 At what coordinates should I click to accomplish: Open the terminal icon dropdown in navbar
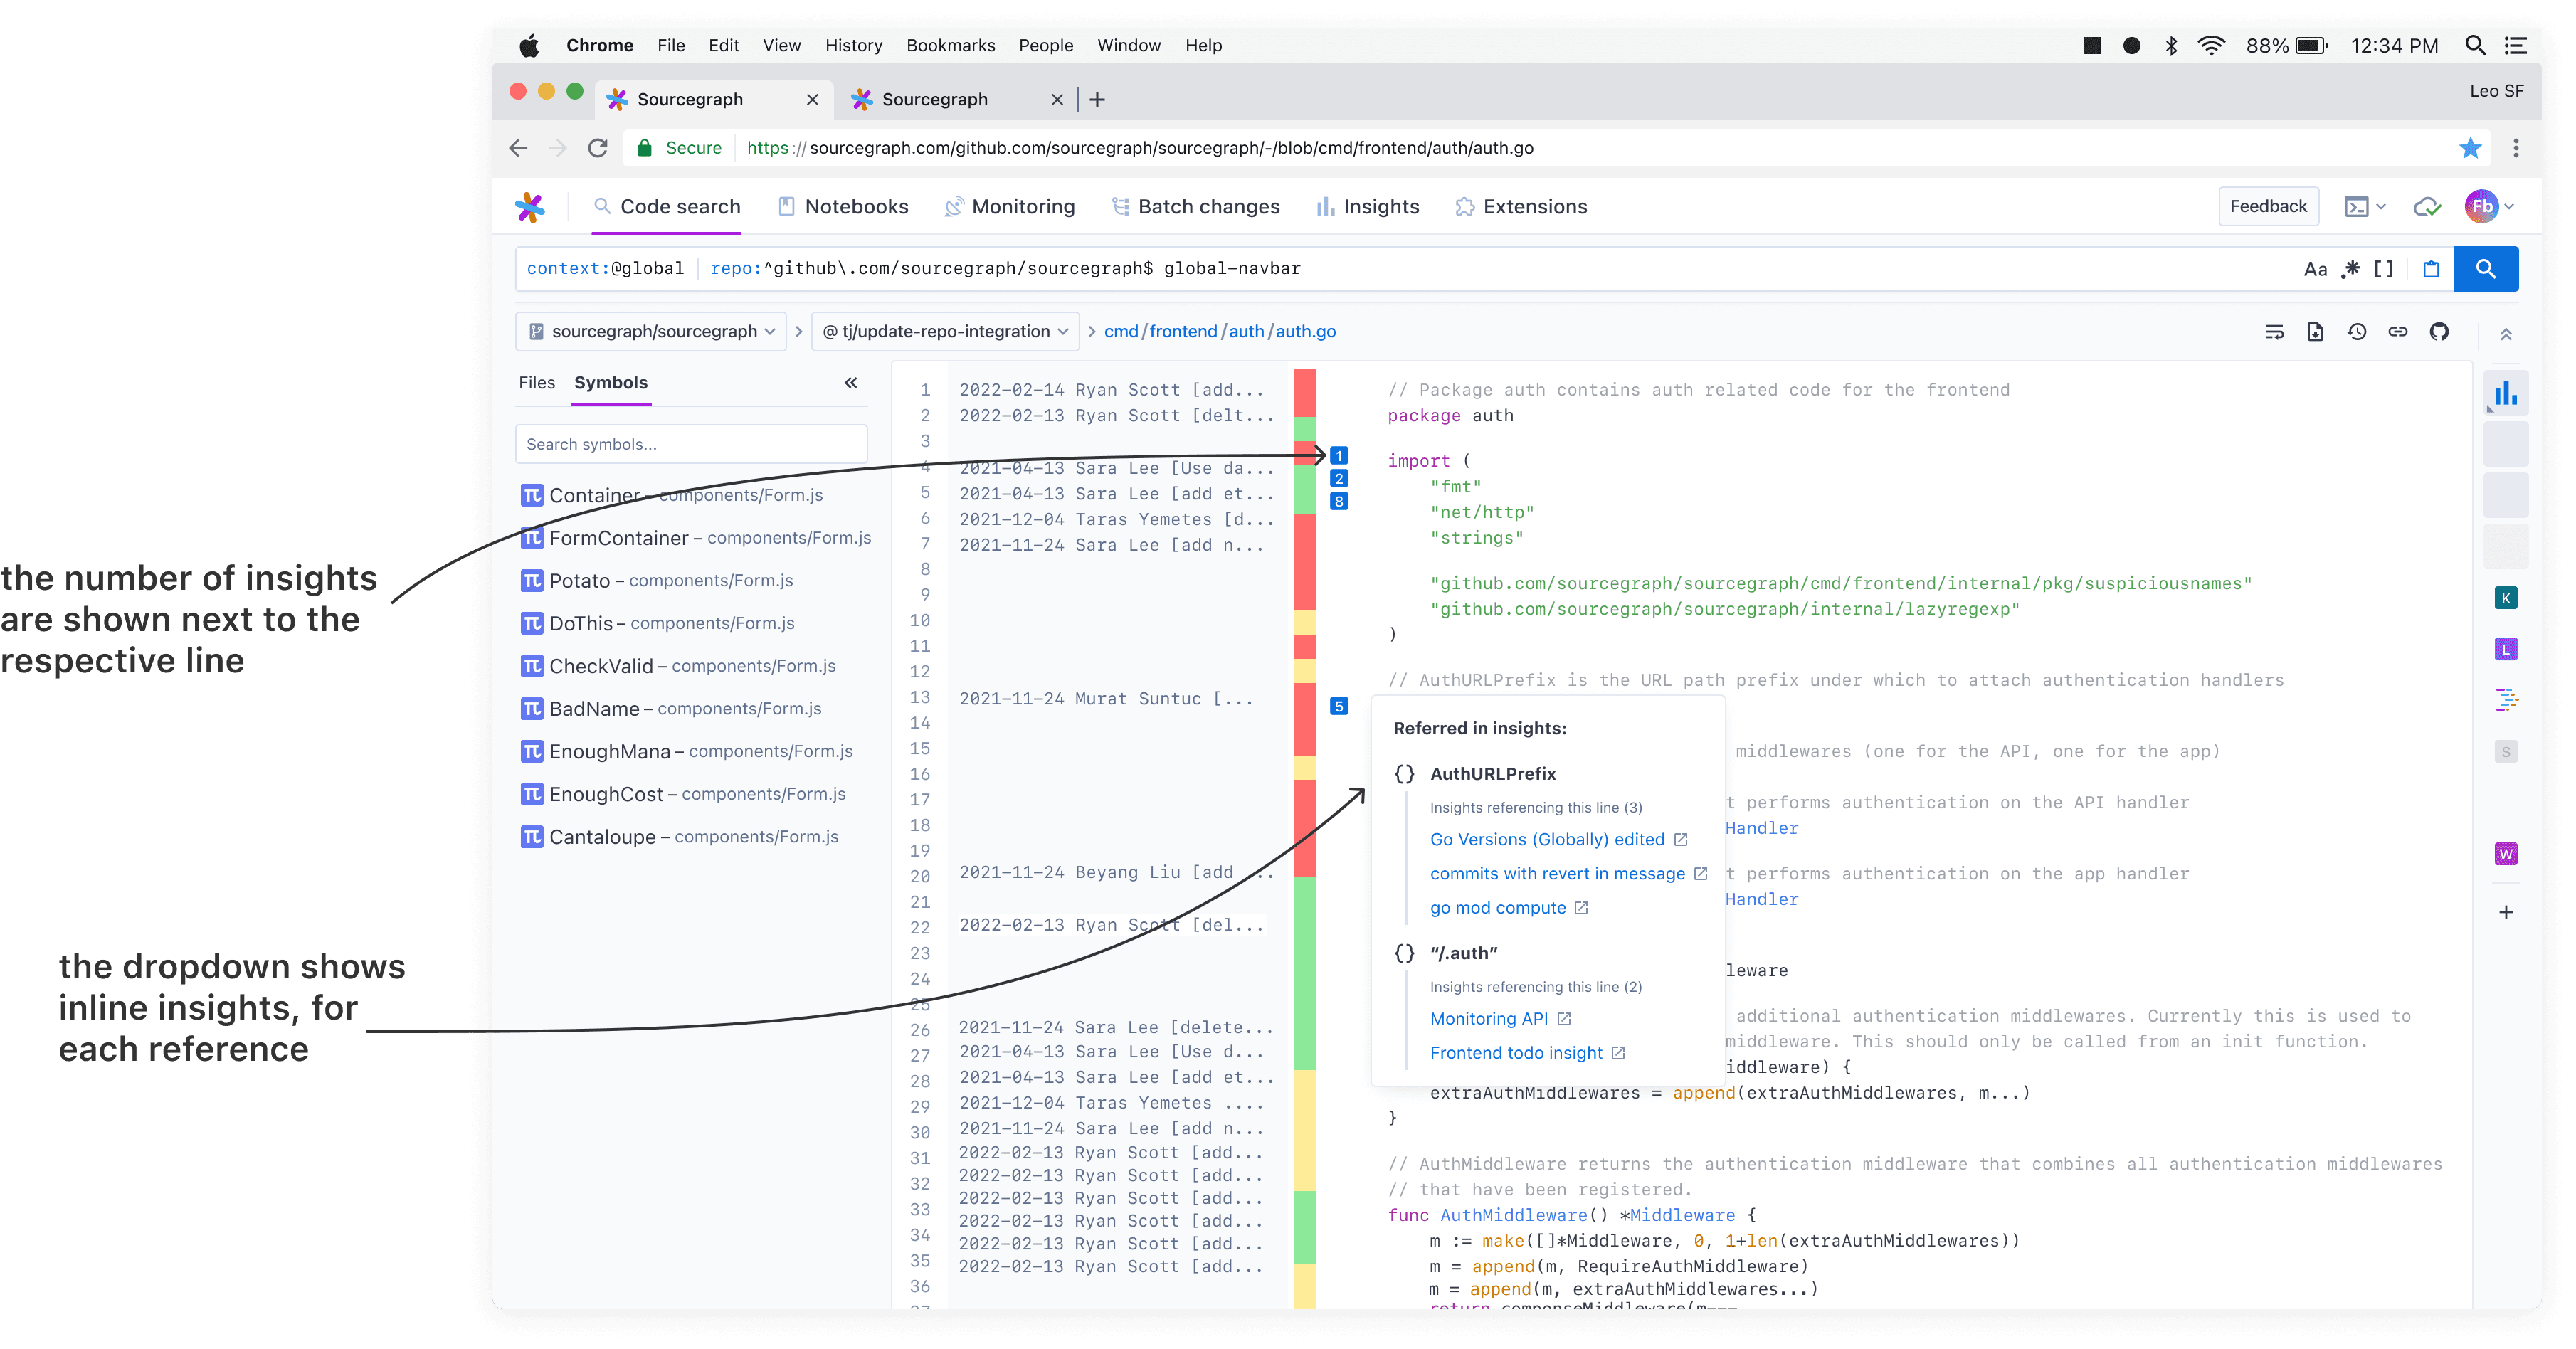point(2365,207)
